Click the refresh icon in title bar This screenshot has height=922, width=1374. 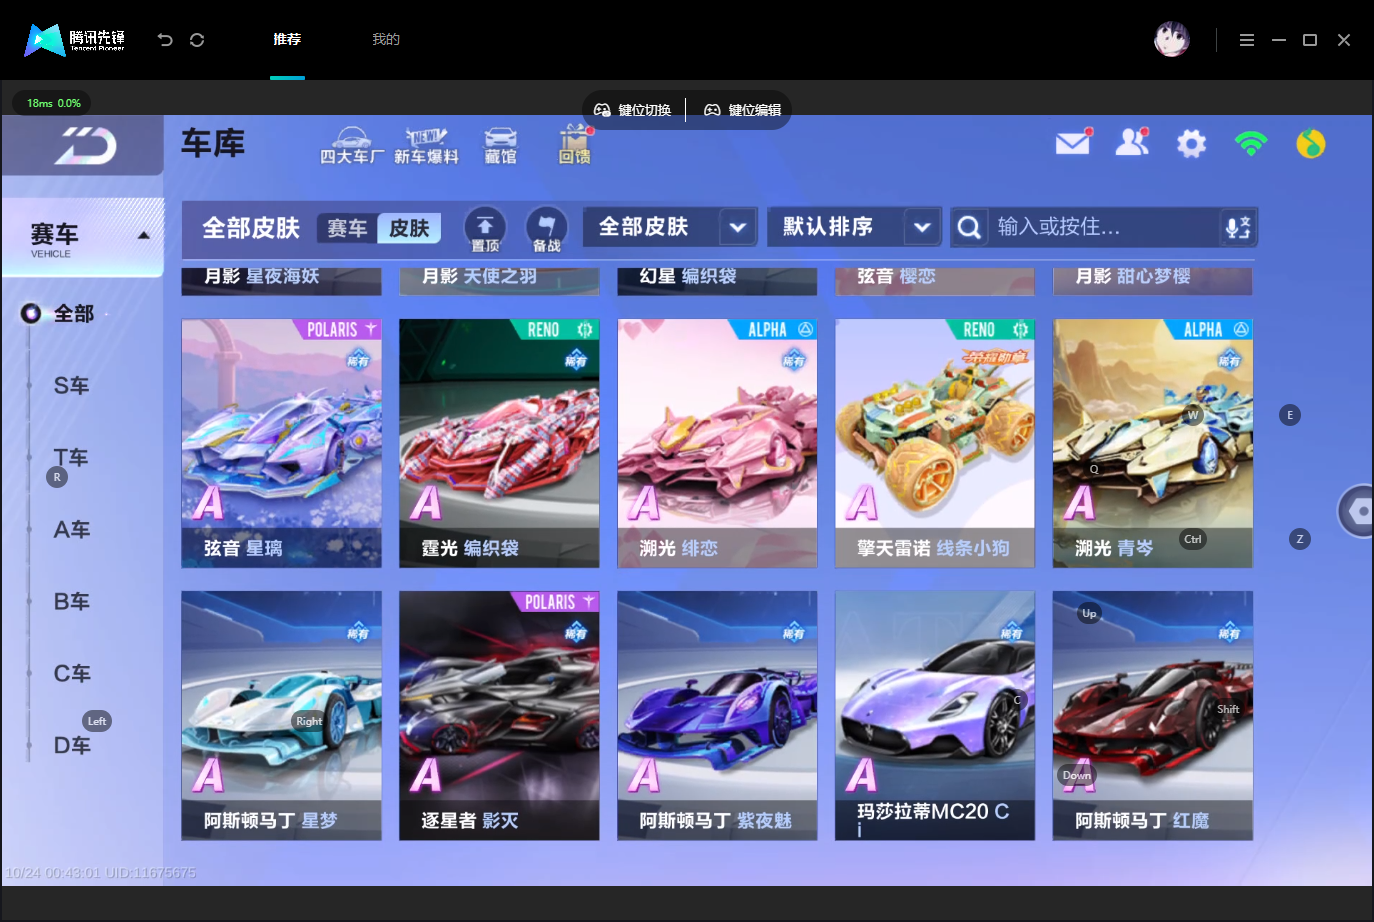[197, 39]
